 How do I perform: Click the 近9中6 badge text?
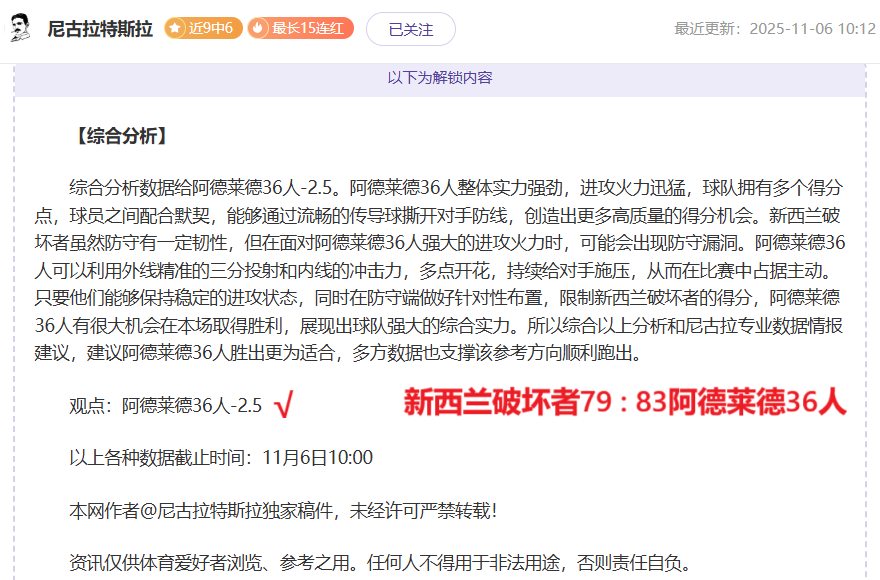[210, 28]
